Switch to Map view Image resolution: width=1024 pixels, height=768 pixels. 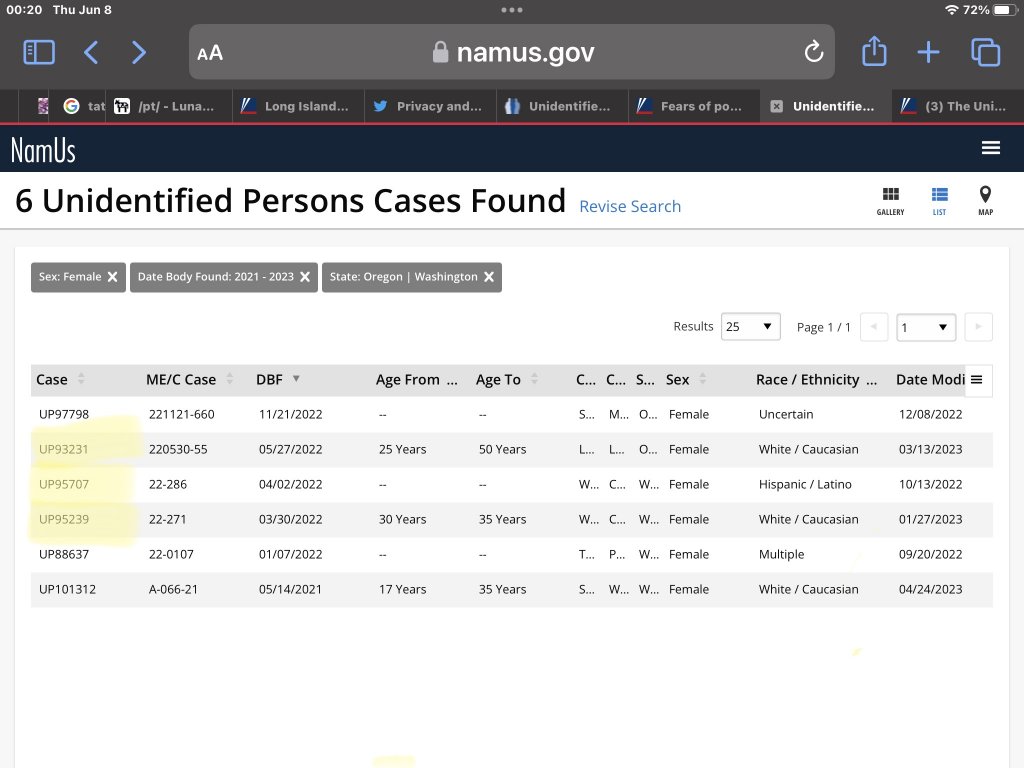pyautogui.click(x=985, y=200)
